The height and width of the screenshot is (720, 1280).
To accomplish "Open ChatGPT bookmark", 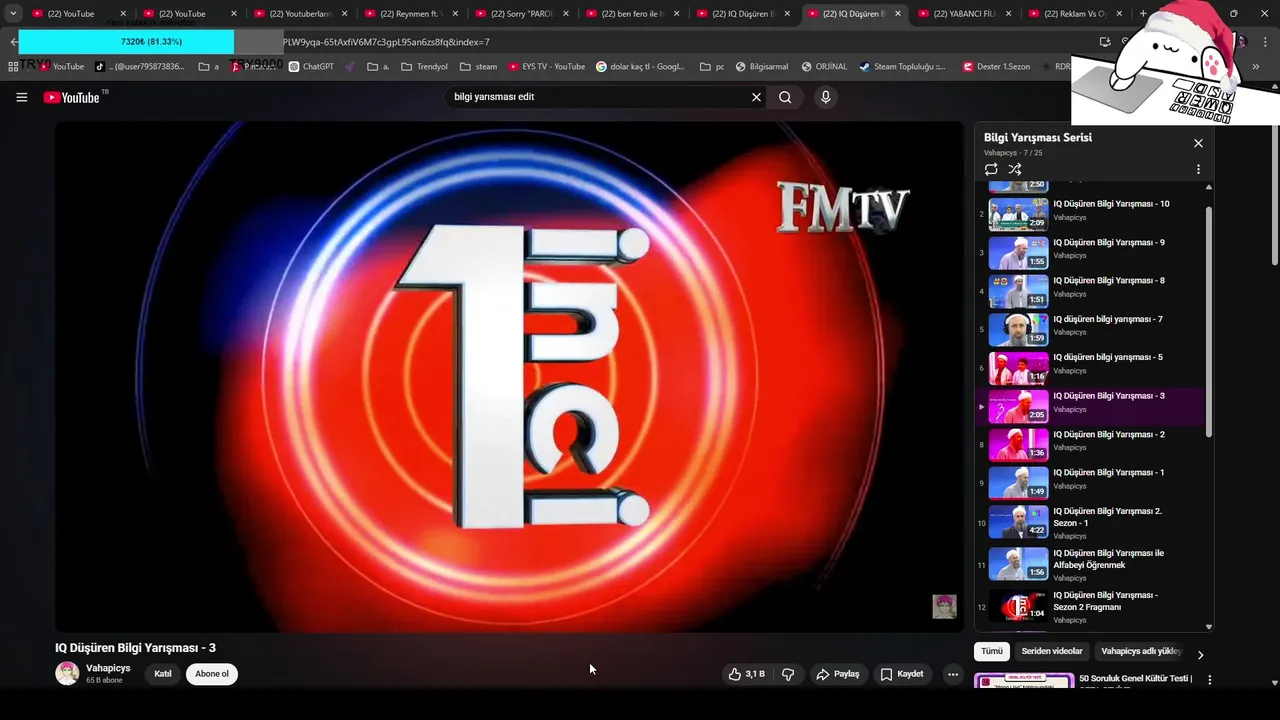I will click(x=311, y=66).
